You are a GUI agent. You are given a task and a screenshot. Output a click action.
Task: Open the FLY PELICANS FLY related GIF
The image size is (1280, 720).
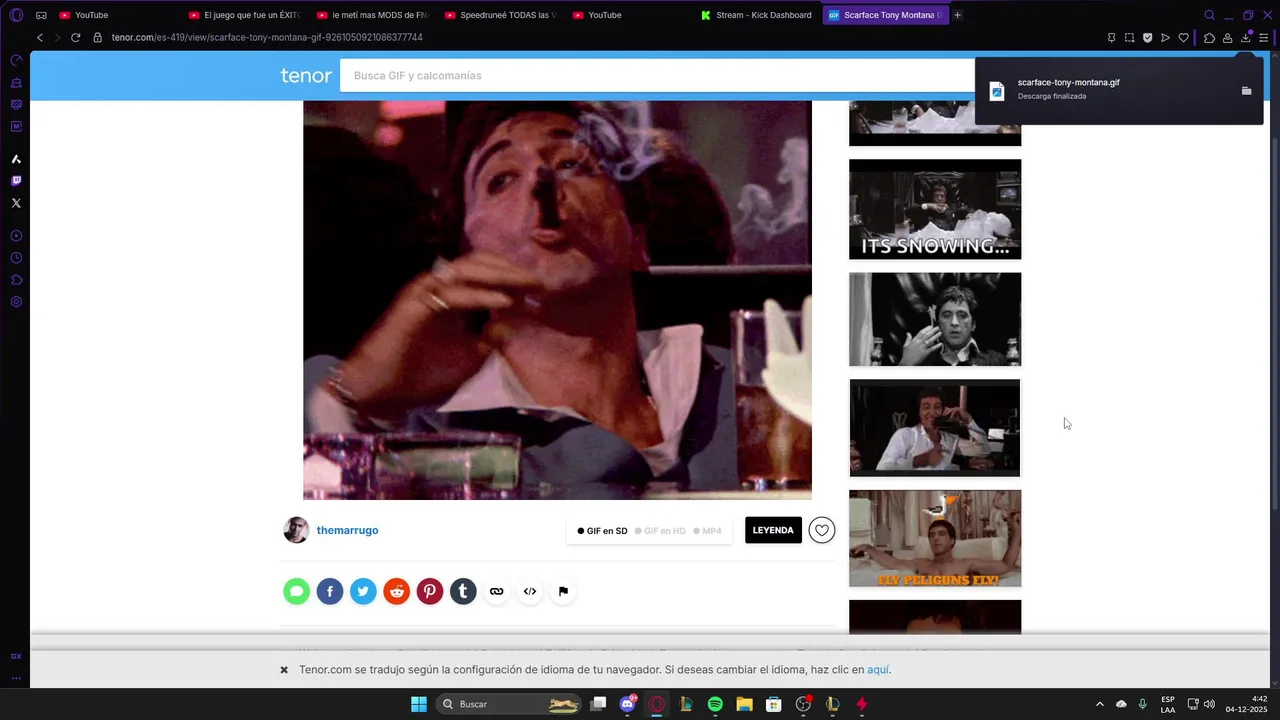pos(935,538)
